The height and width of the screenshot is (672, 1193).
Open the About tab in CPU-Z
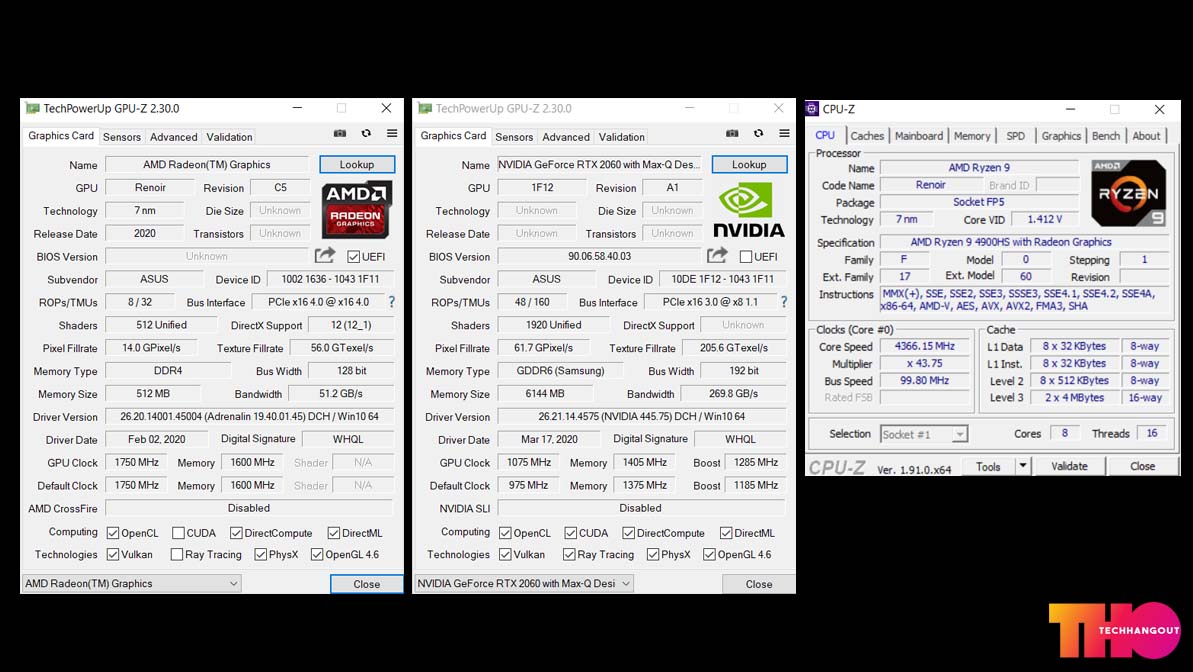click(1146, 135)
